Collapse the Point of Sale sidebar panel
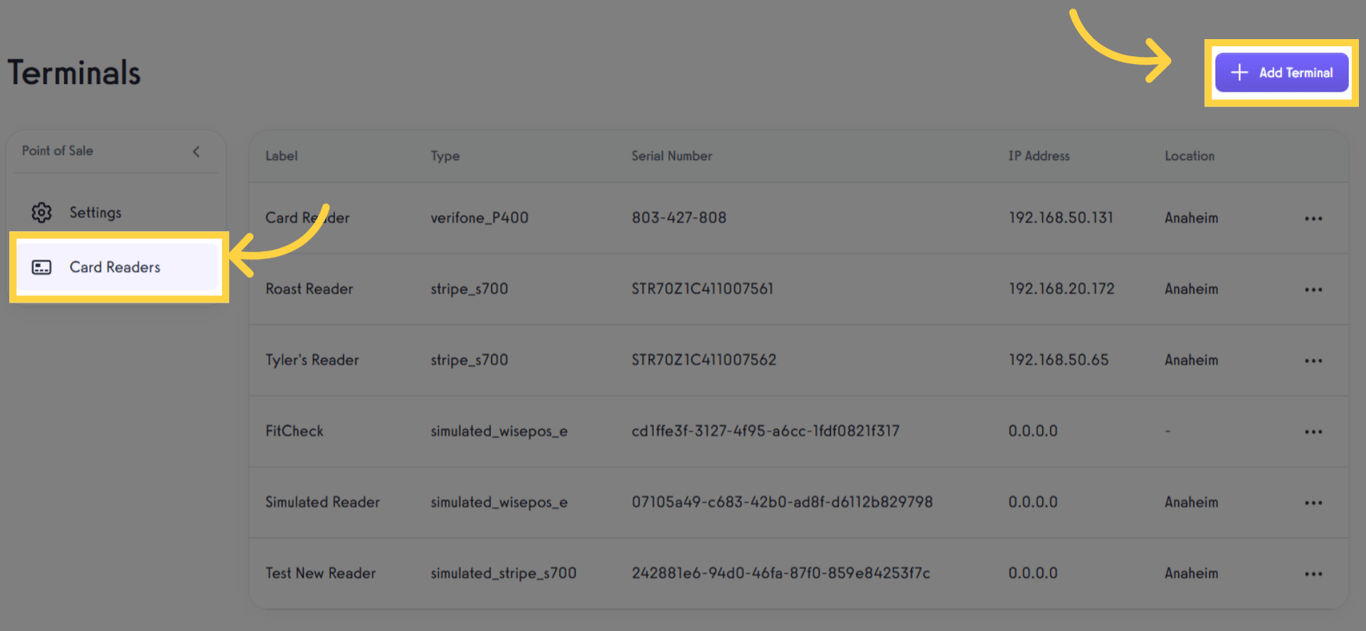 click(x=196, y=151)
